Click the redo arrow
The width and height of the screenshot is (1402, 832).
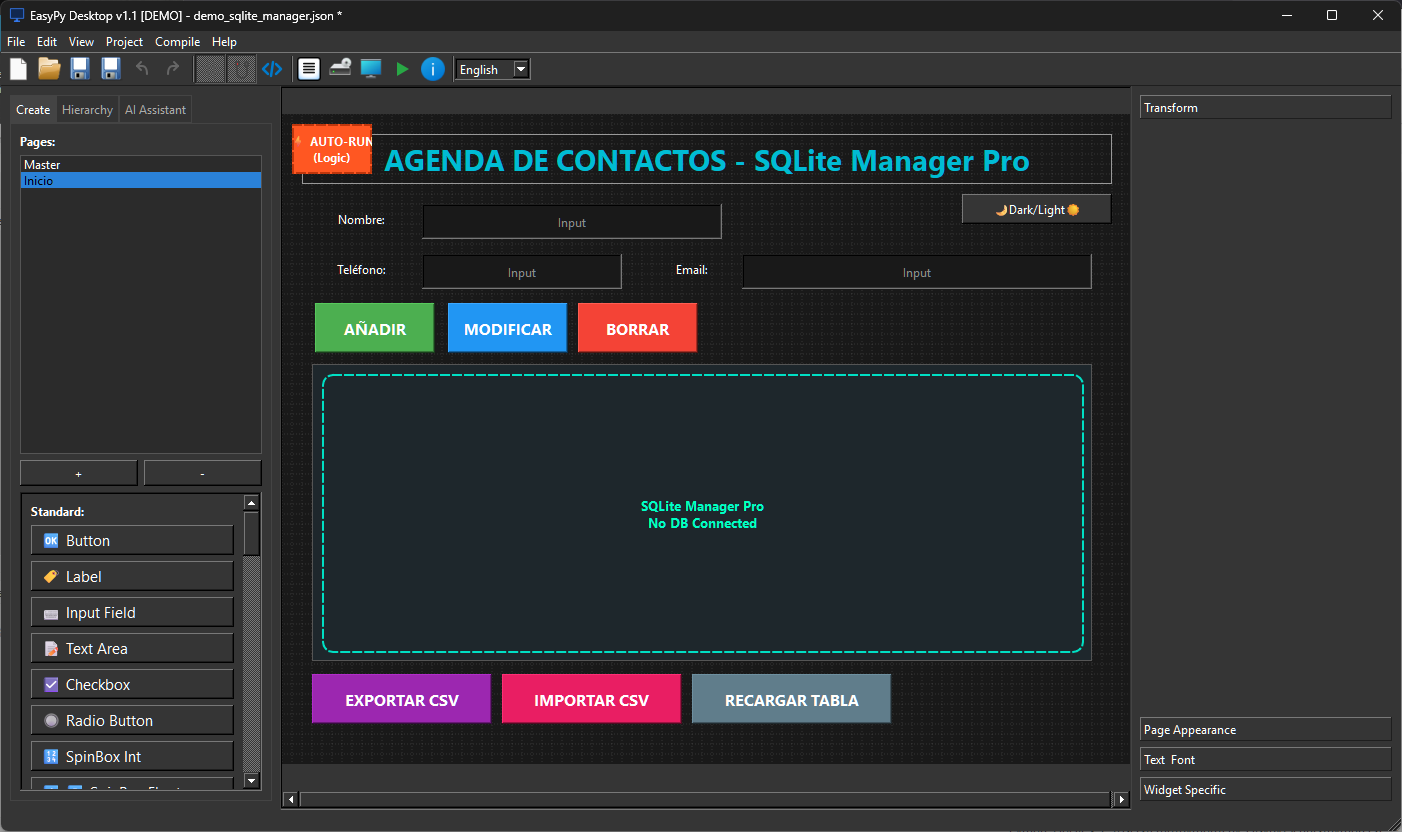(173, 69)
